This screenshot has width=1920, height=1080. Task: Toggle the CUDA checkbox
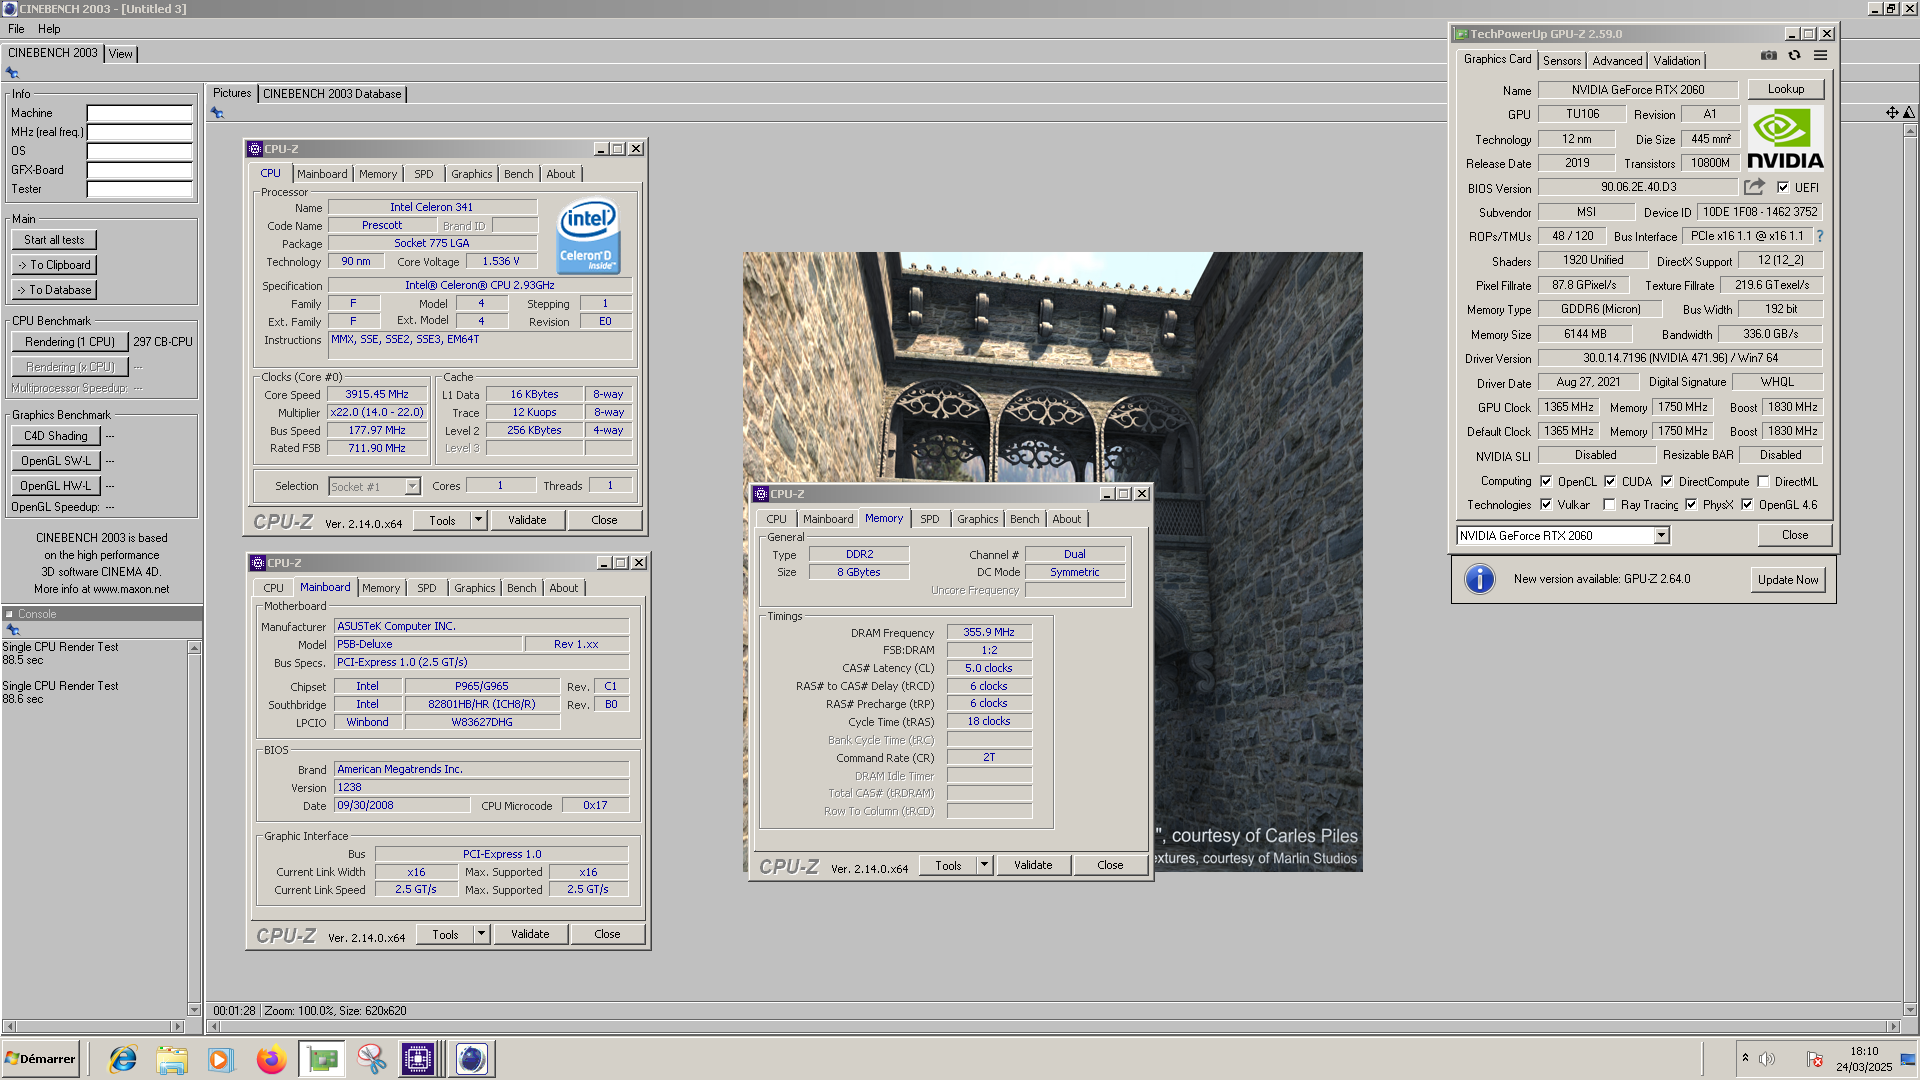(x=1610, y=481)
